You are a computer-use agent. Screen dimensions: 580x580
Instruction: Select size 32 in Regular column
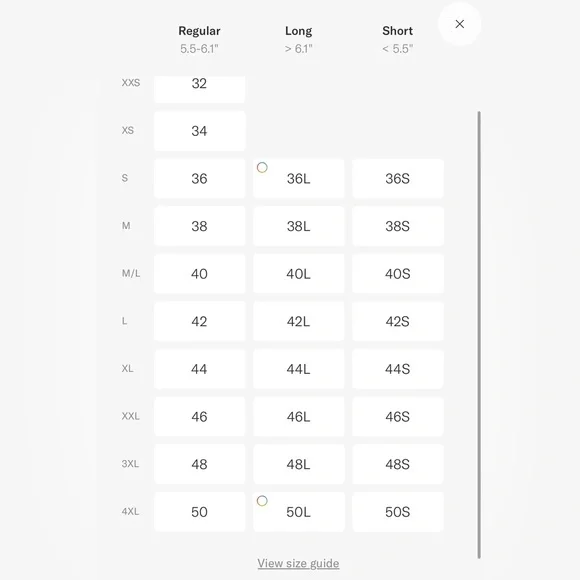point(199,88)
